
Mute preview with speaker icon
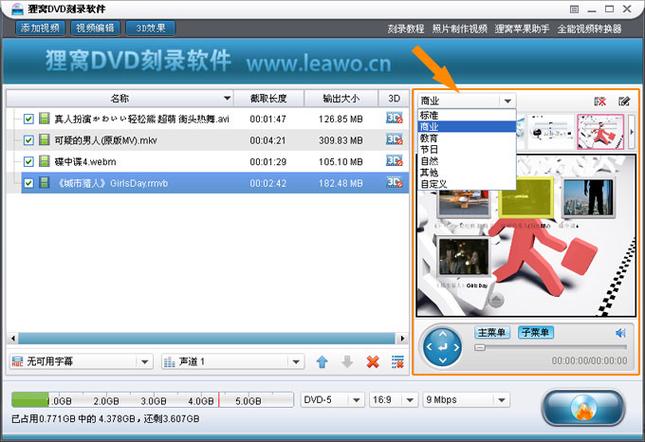pos(621,333)
